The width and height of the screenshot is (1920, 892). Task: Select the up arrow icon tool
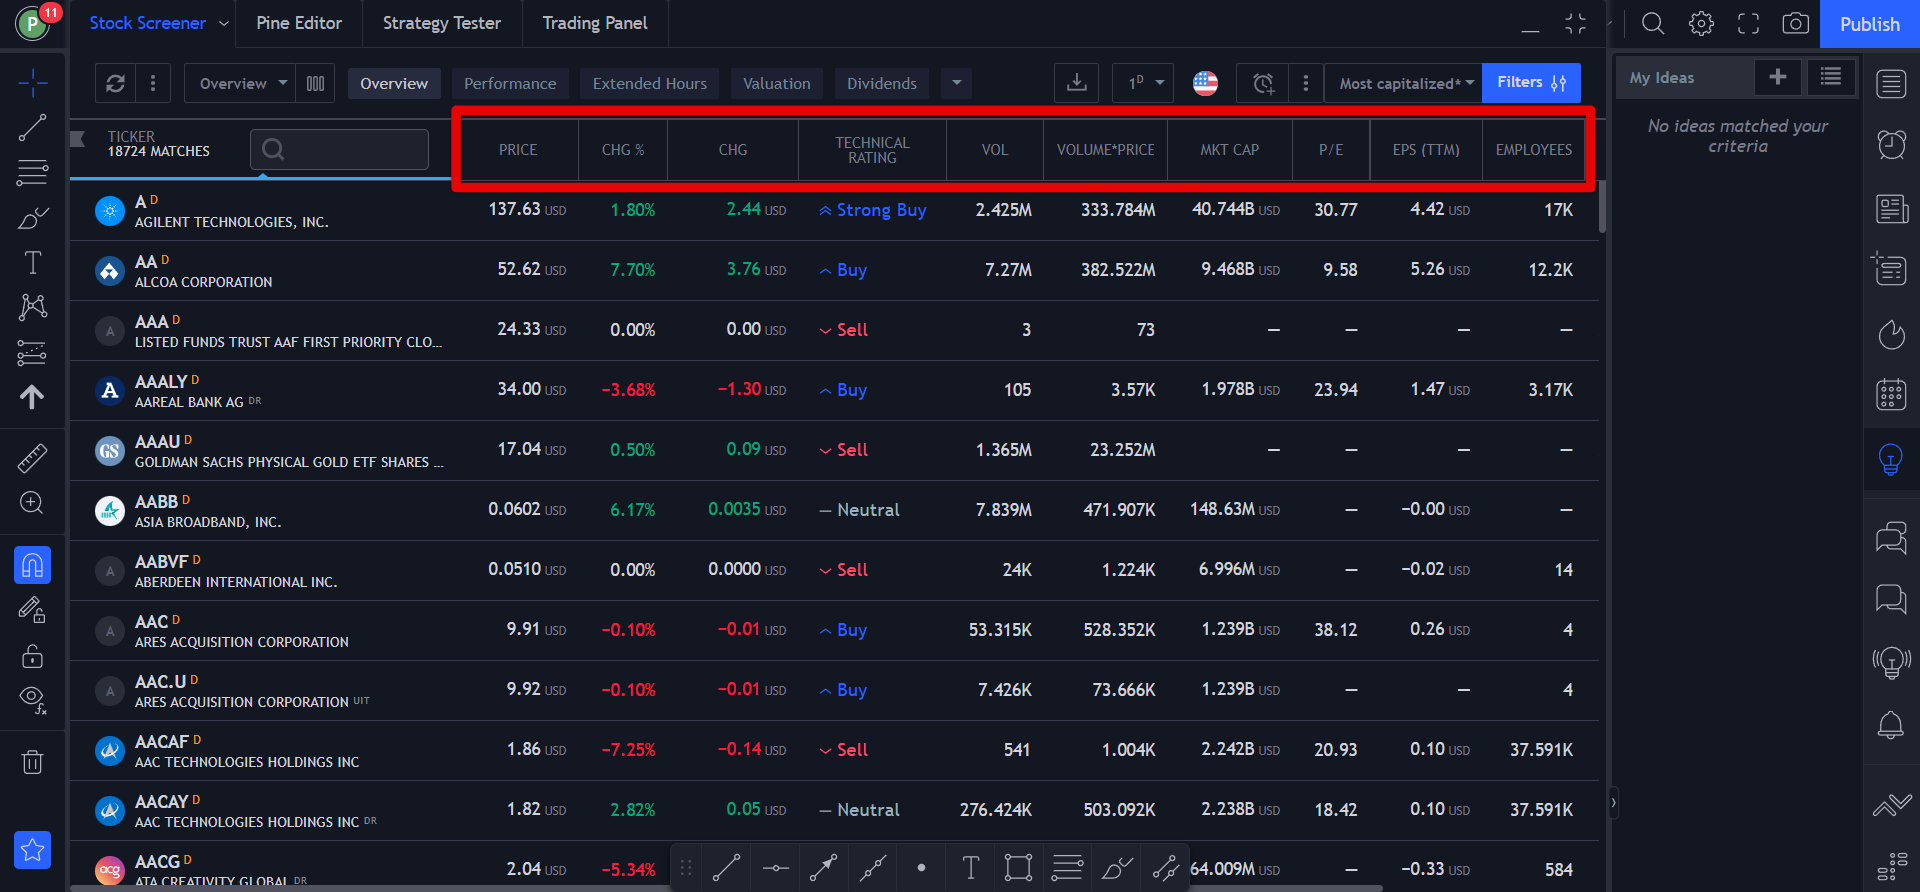point(32,397)
